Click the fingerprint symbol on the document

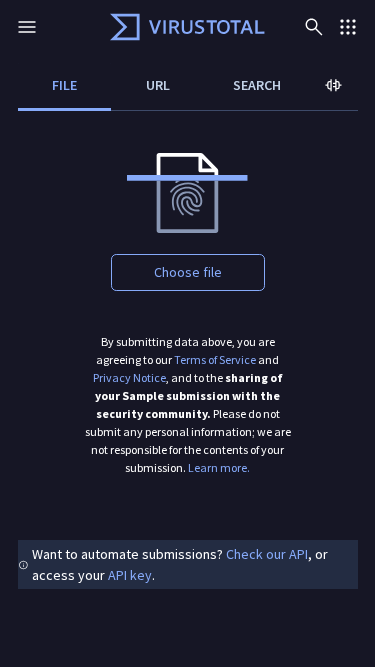[x=188, y=198]
